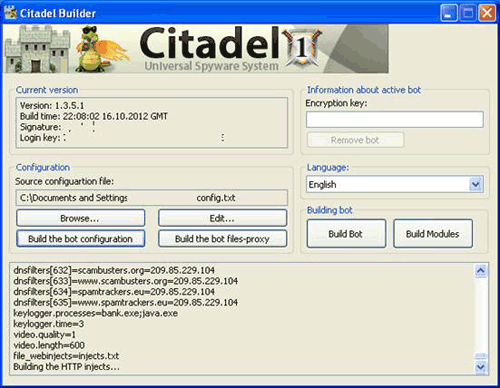Close the Citadel Builder window
The height and width of the screenshot is (388, 500).
(x=487, y=13)
